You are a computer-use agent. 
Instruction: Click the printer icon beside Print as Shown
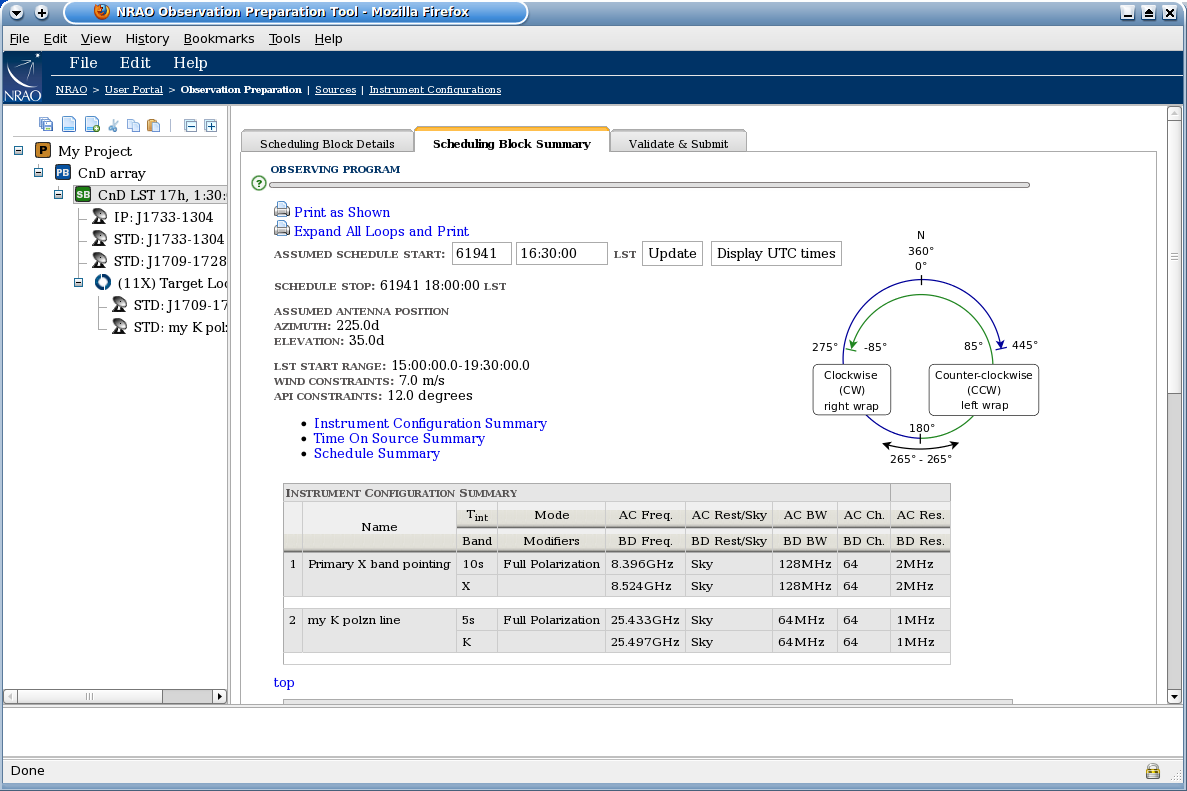pos(281,212)
